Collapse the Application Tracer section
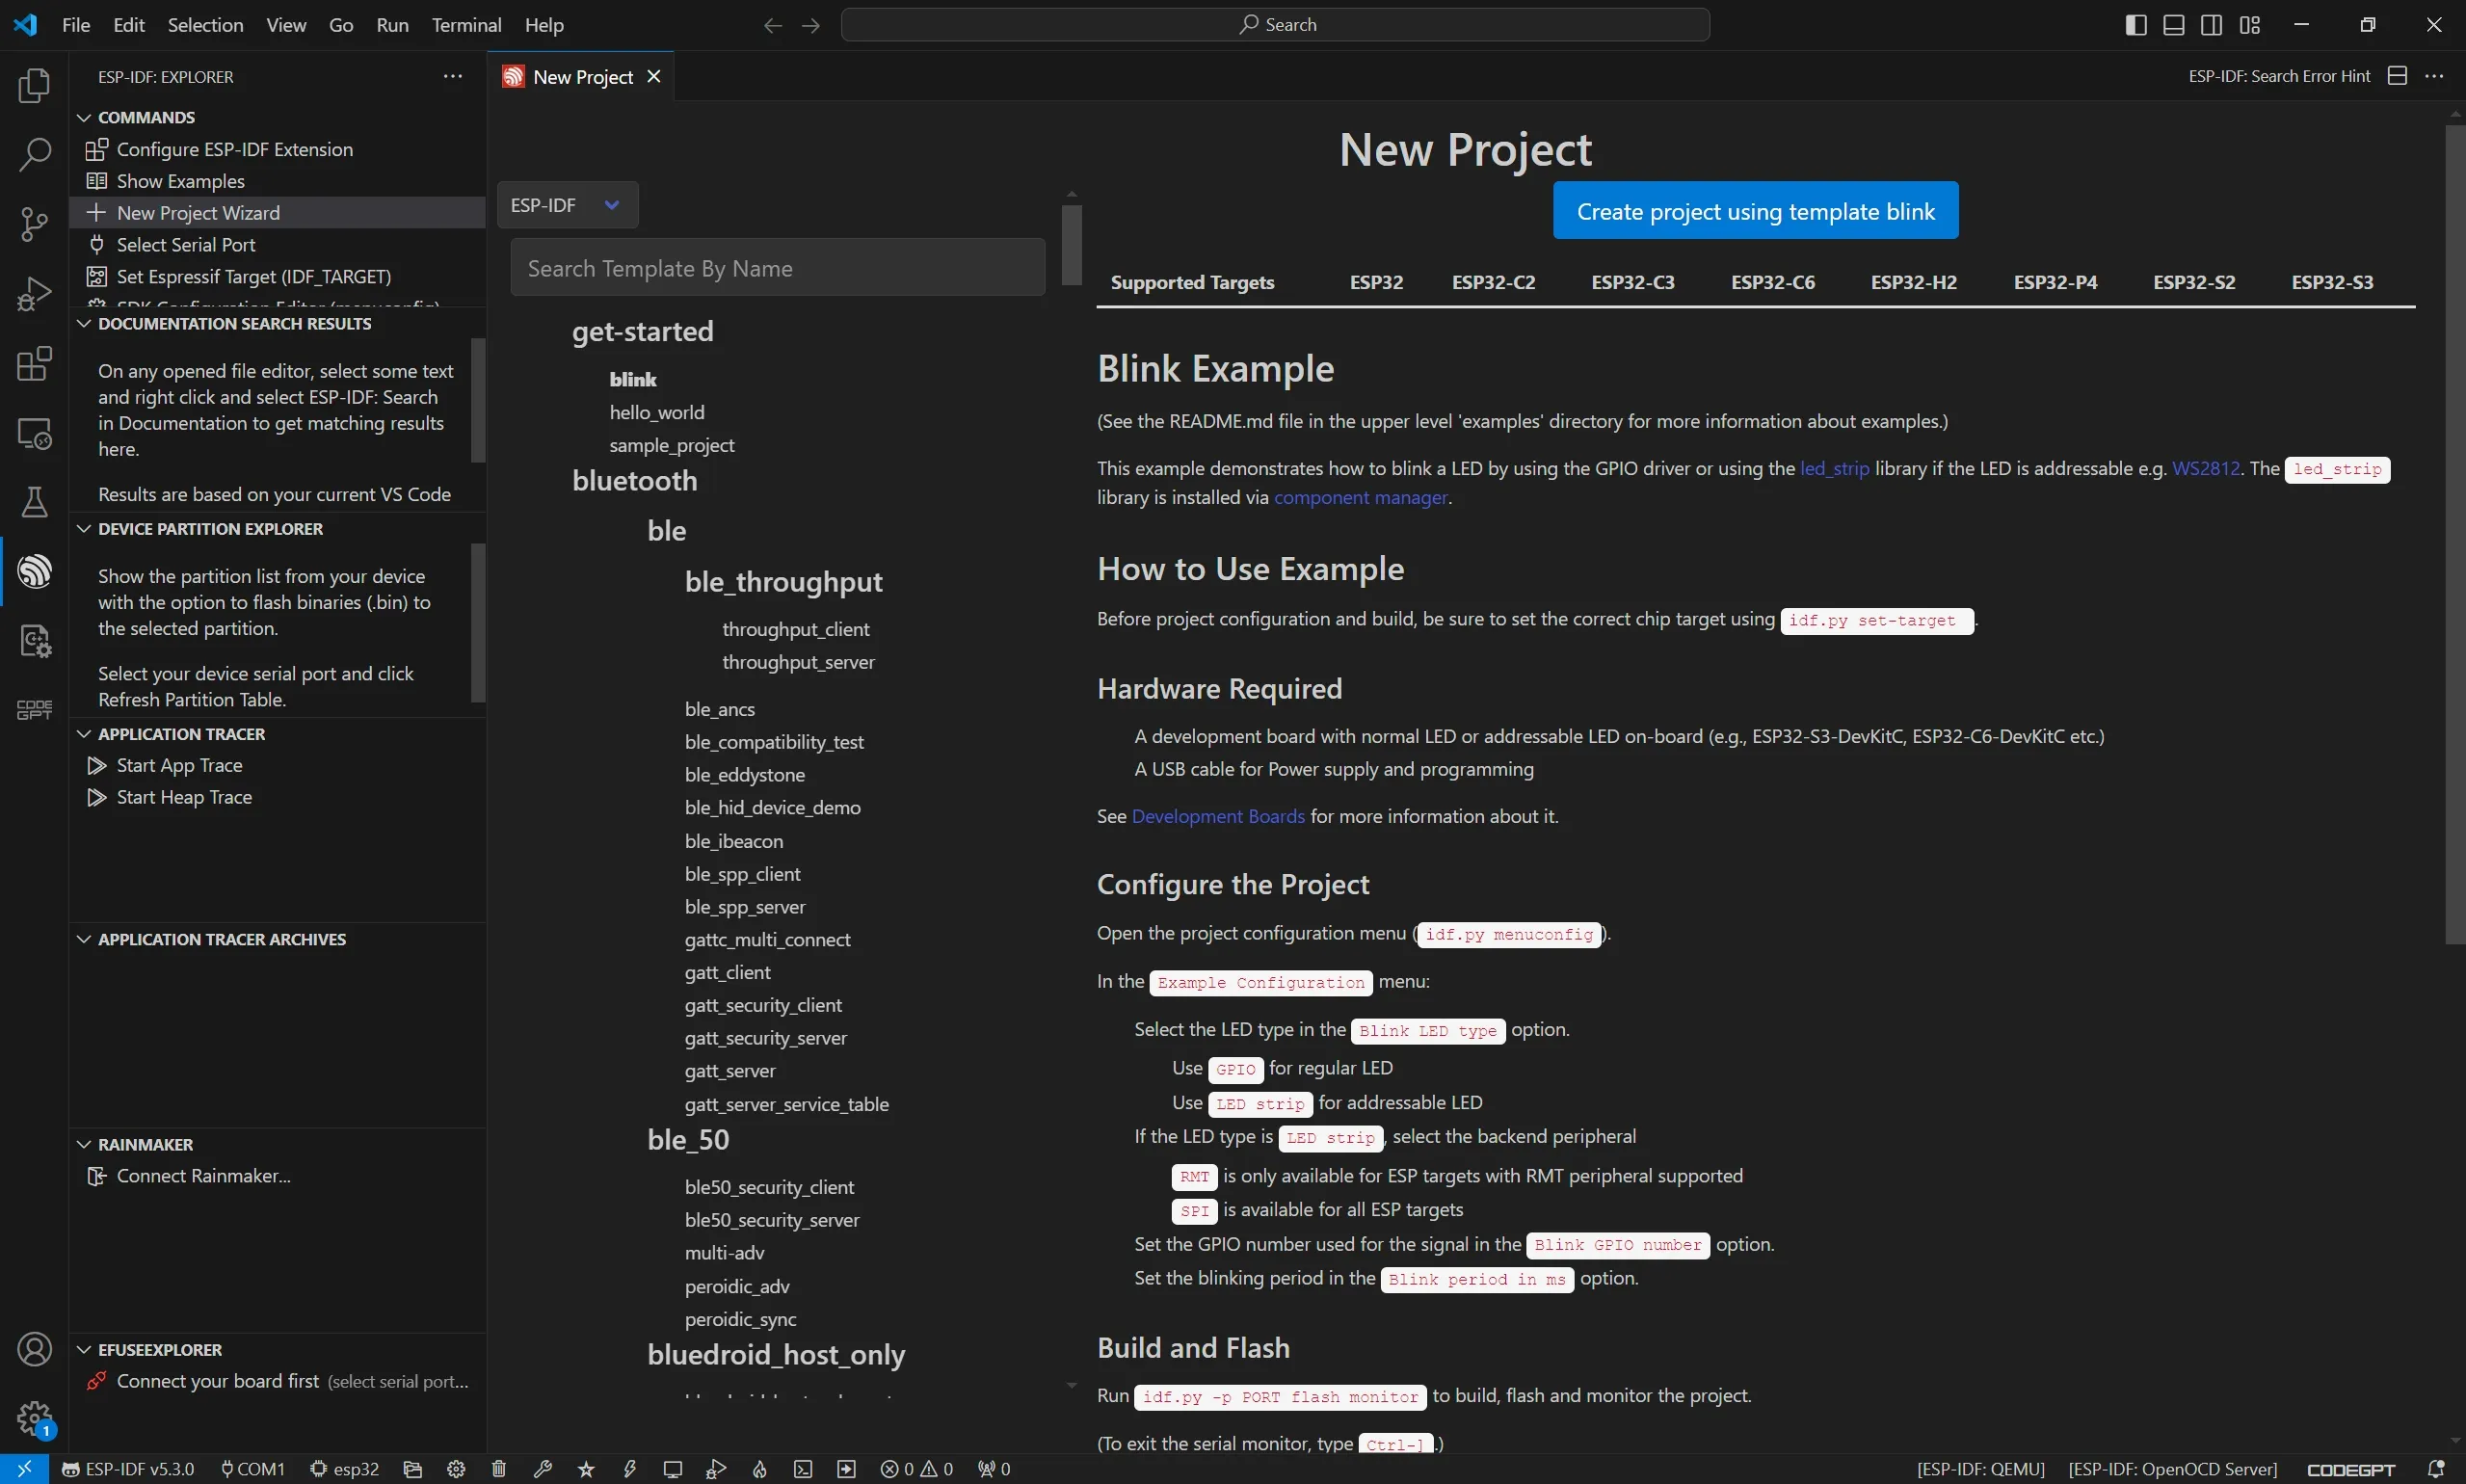 84,734
